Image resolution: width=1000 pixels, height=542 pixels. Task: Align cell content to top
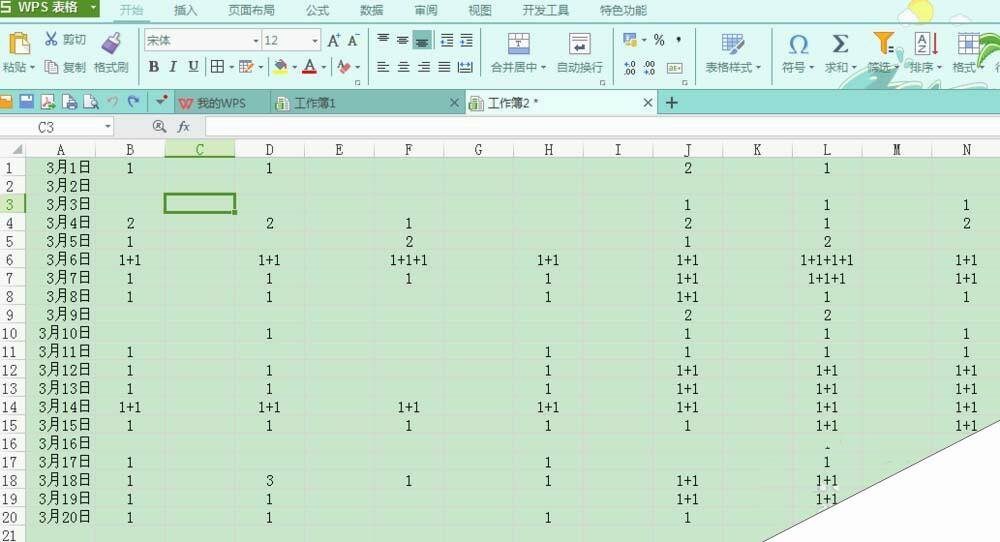click(x=383, y=40)
